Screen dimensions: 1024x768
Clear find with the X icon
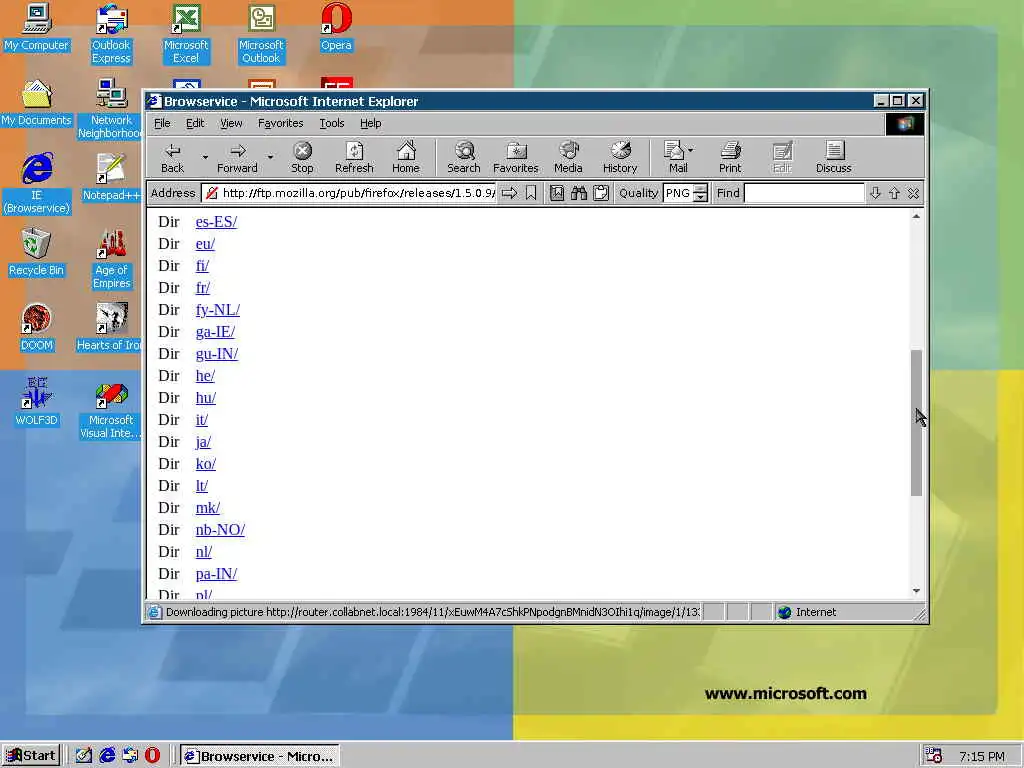(x=913, y=193)
